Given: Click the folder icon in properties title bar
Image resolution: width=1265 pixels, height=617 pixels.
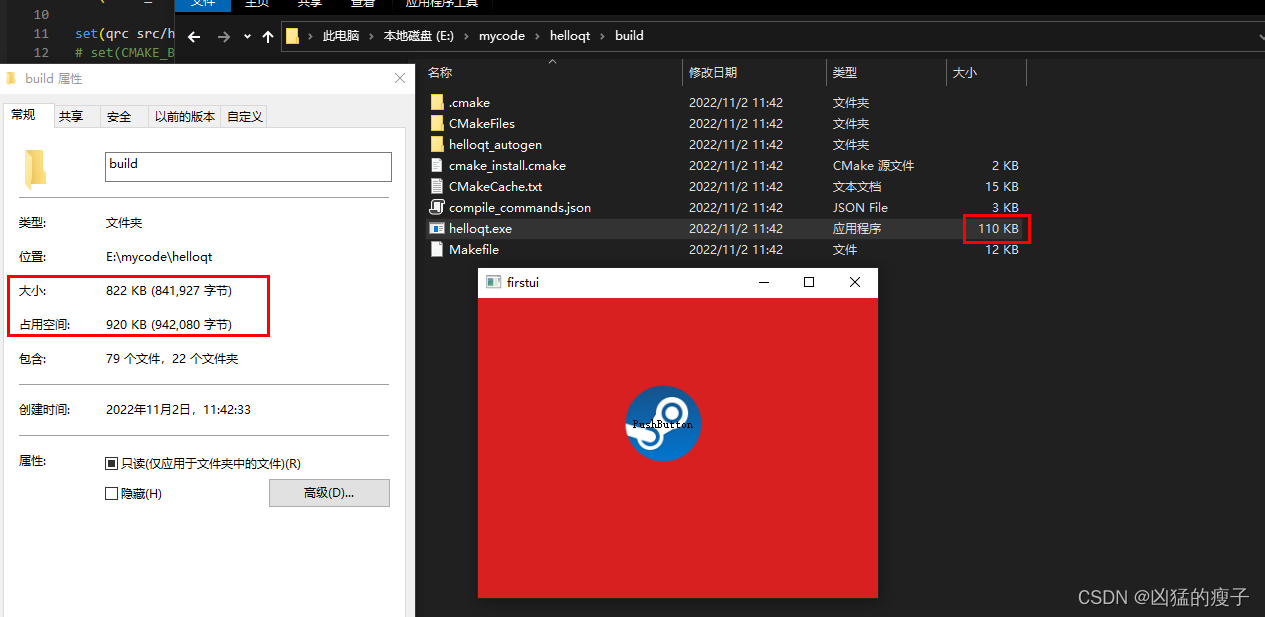Looking at the screenshot, I should pyautogui.click(x=11, y=78).
